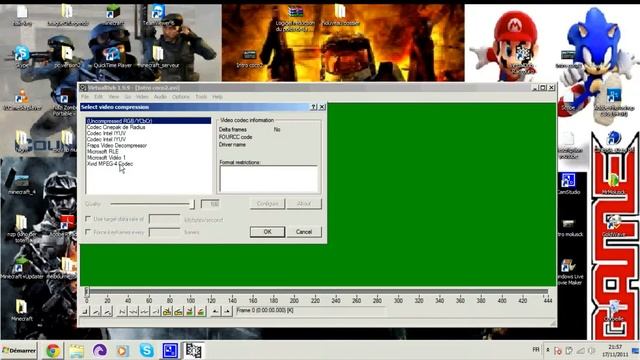Click the keyframes interval input field
The image size is (640, 360).
[164, 232]
